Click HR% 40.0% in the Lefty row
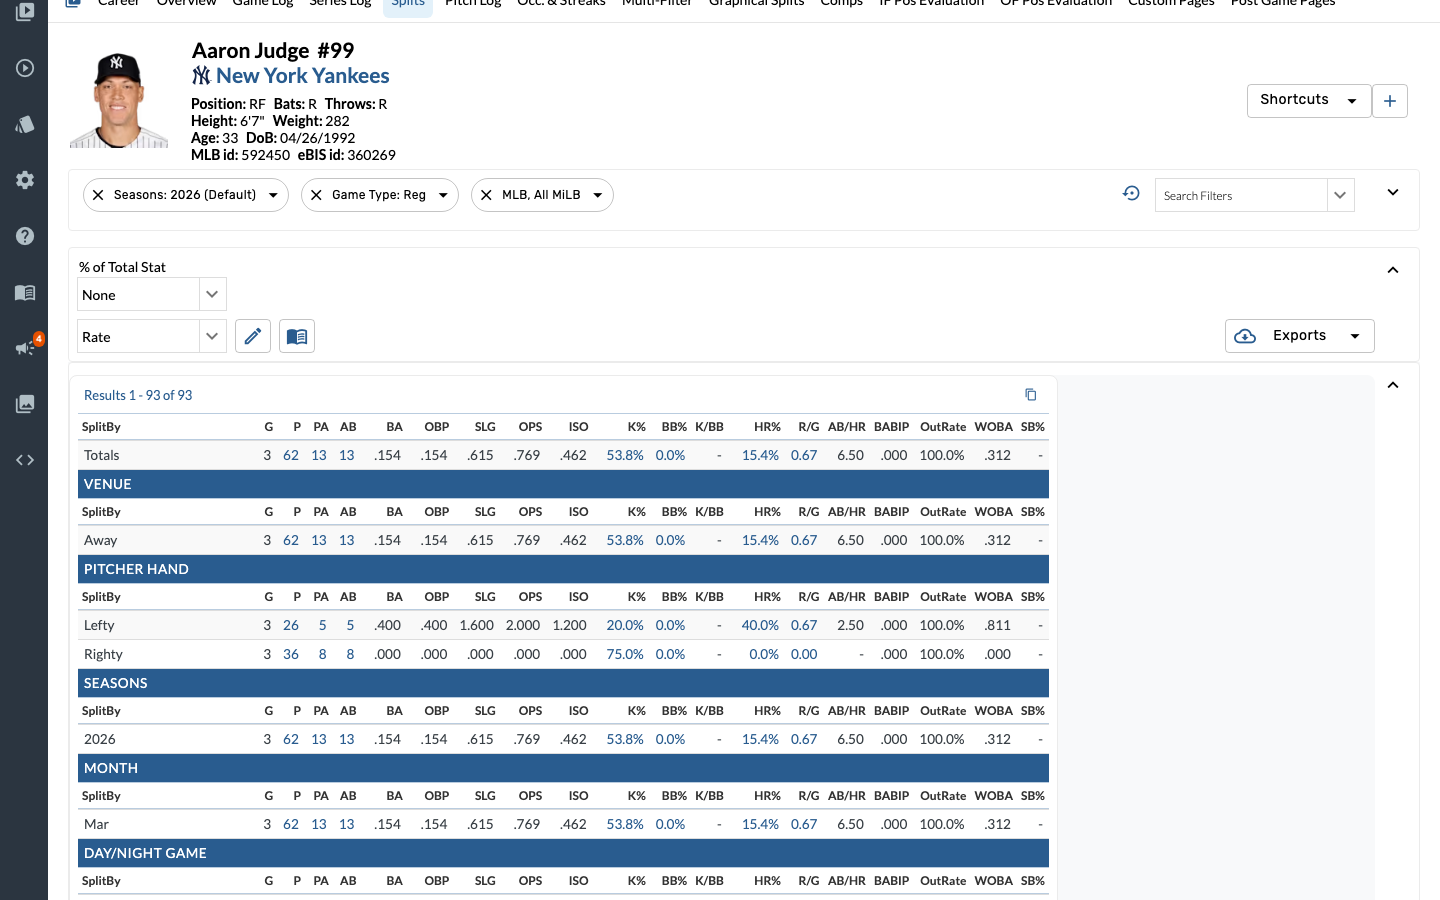This screenshot has height=900, width=1440. point(760,625)
